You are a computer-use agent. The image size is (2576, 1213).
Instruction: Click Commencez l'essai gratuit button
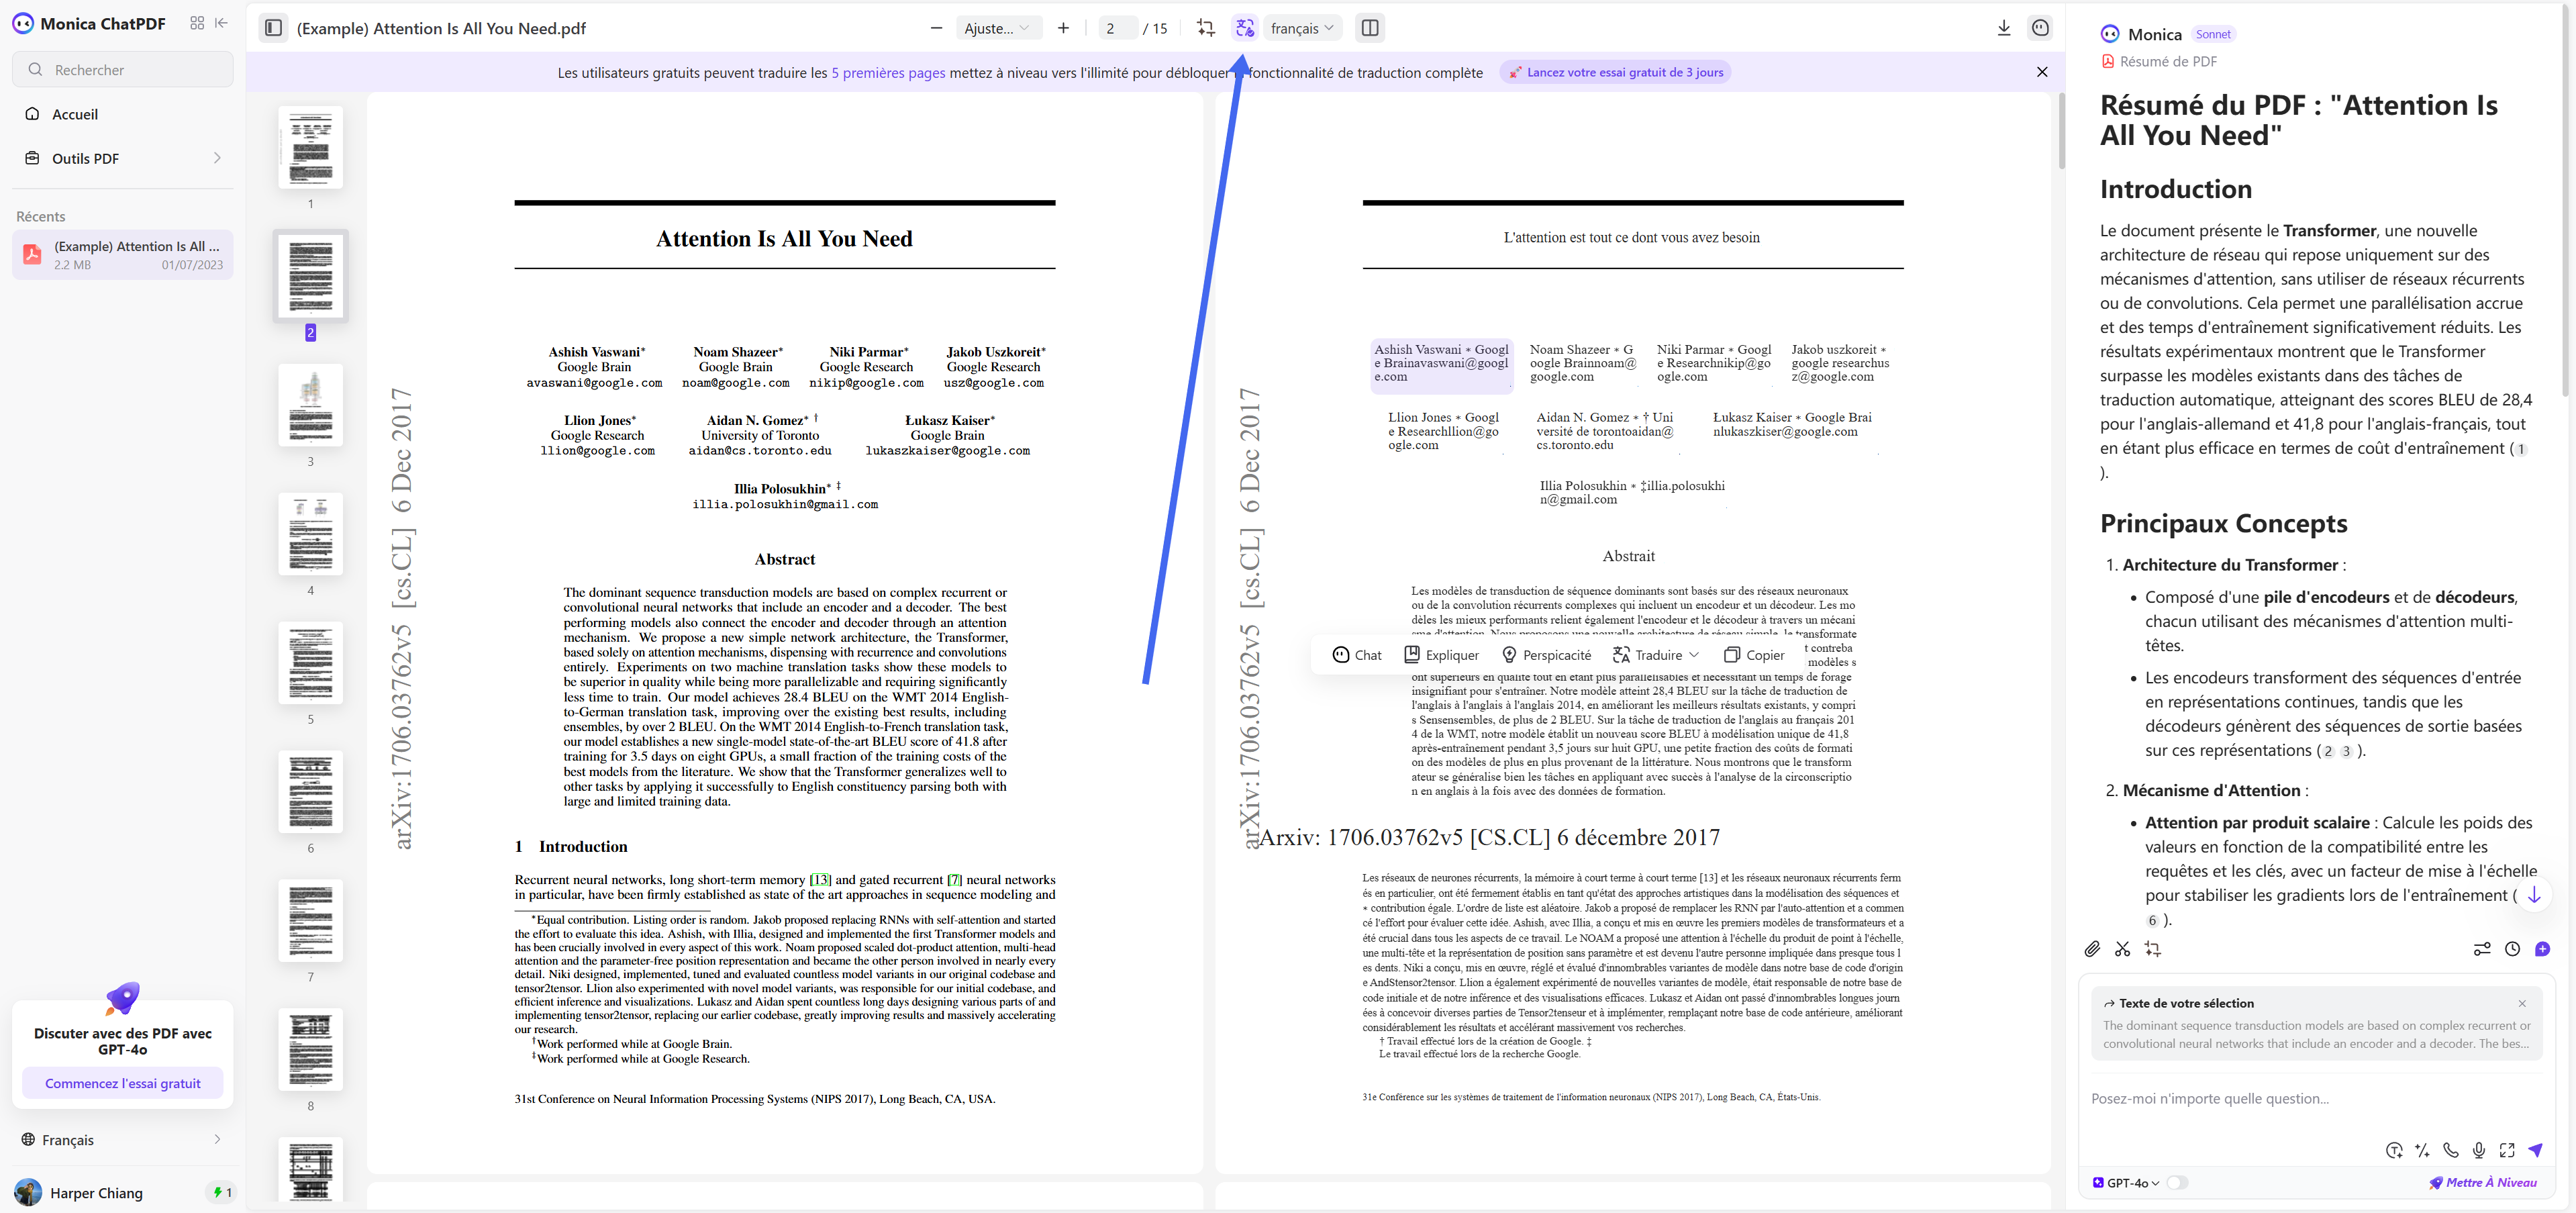pyautogui.click(x=122, y=1083)
